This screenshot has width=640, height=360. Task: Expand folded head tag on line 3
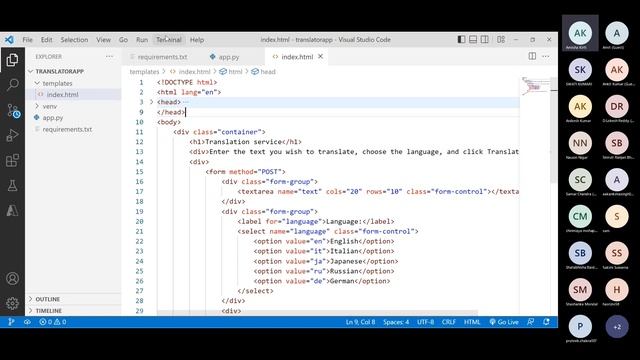click(x=151, y=102)
